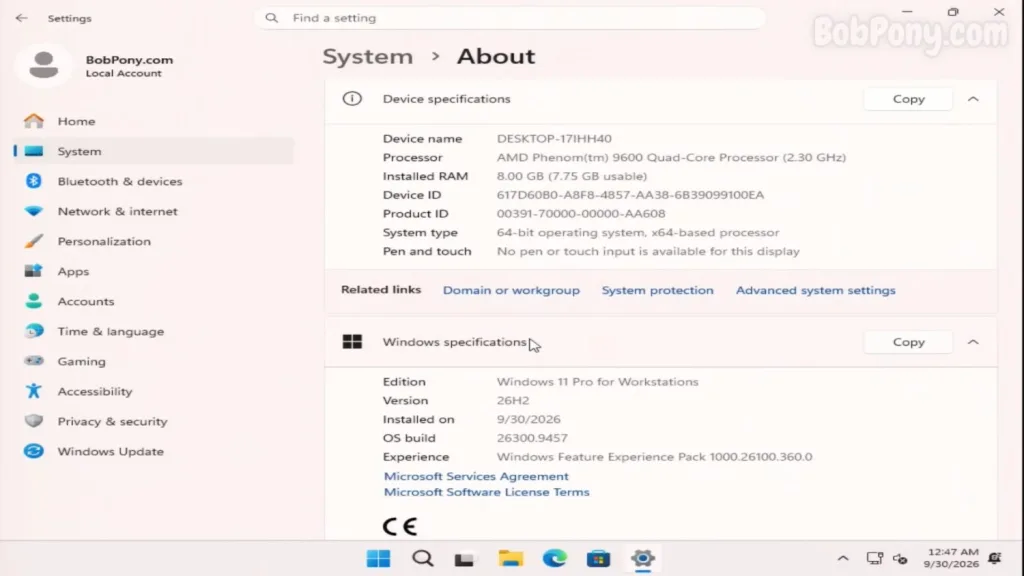1024x576 pixels.
Task: Click the Personalization paintbrush icon
Action: tap(34, 241)
